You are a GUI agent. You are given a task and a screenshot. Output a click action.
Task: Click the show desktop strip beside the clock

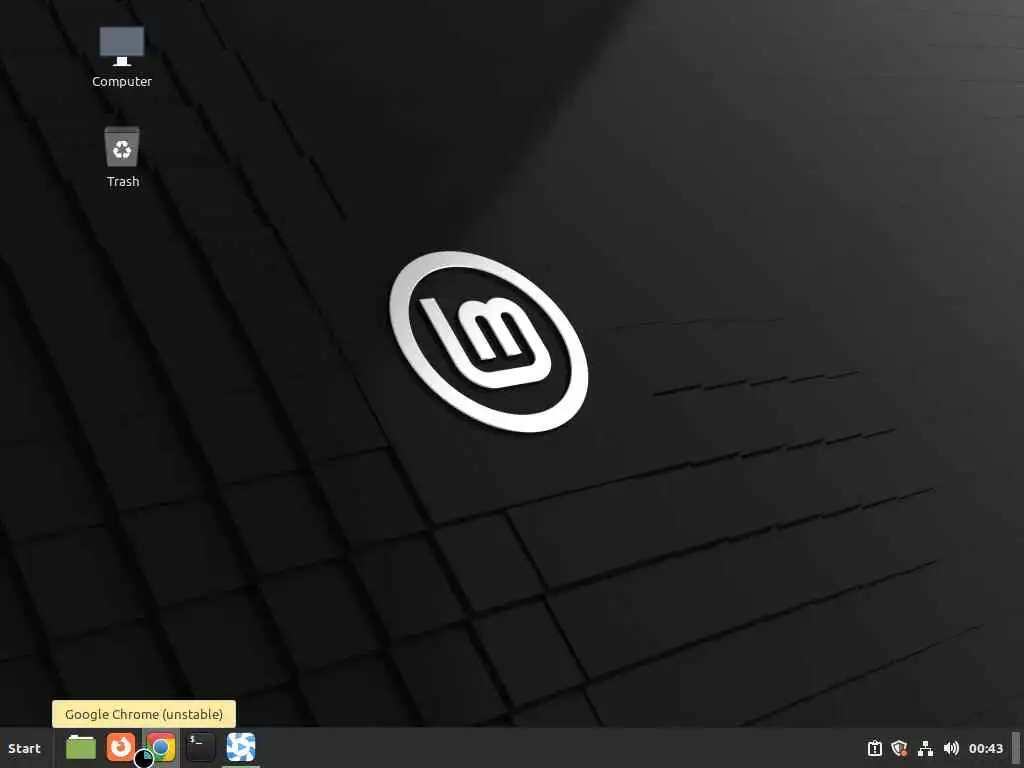(1016, 748)
